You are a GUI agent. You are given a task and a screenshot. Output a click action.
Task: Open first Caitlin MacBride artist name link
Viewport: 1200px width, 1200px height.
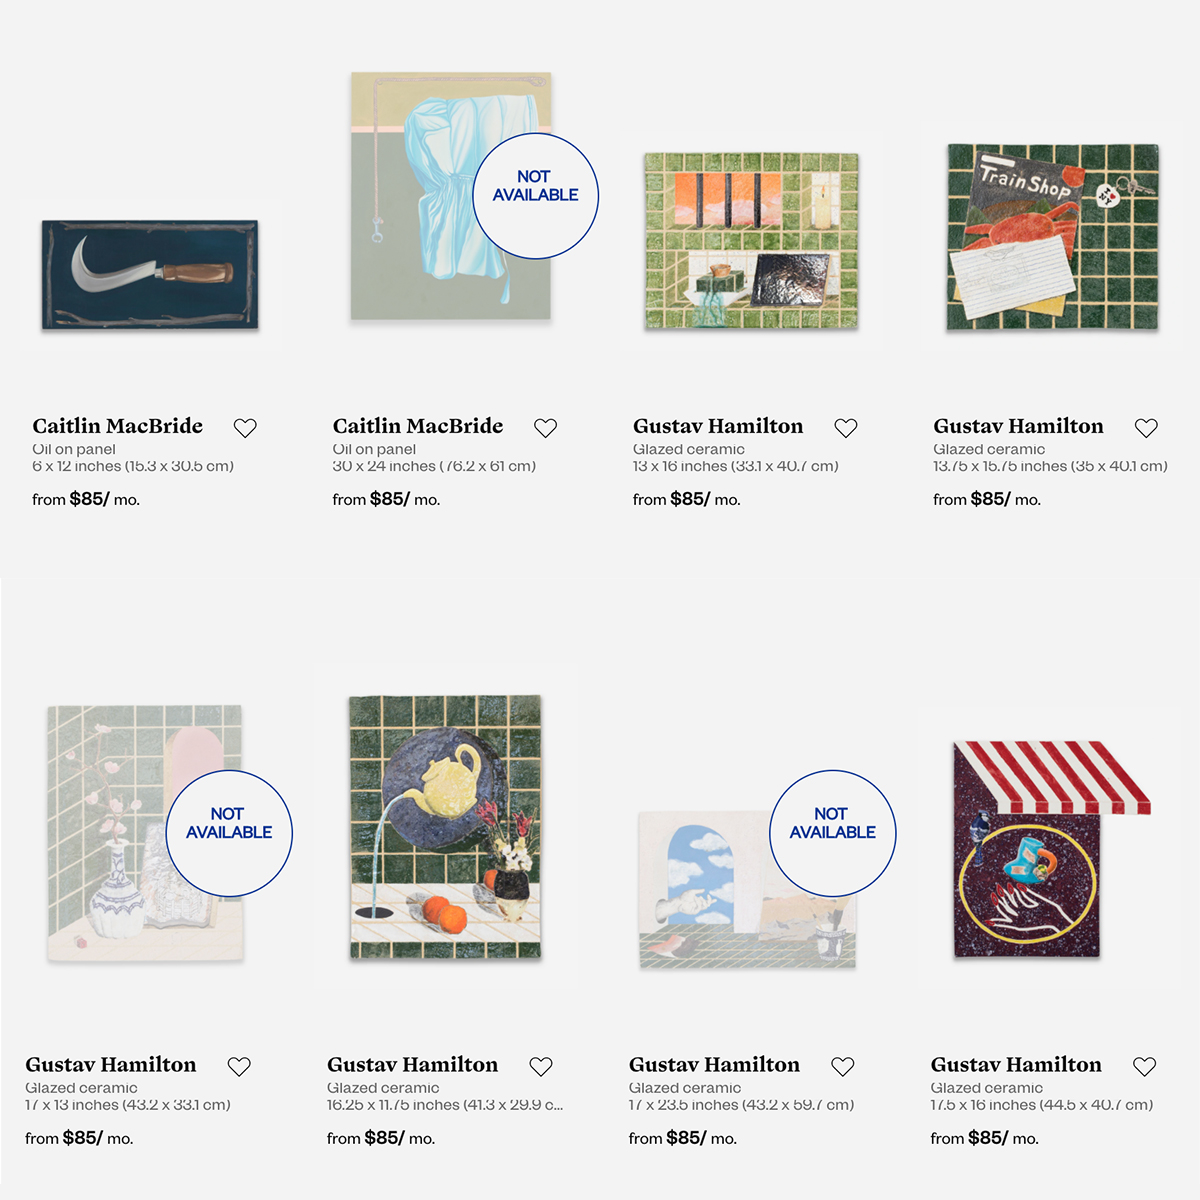point(118,426)
